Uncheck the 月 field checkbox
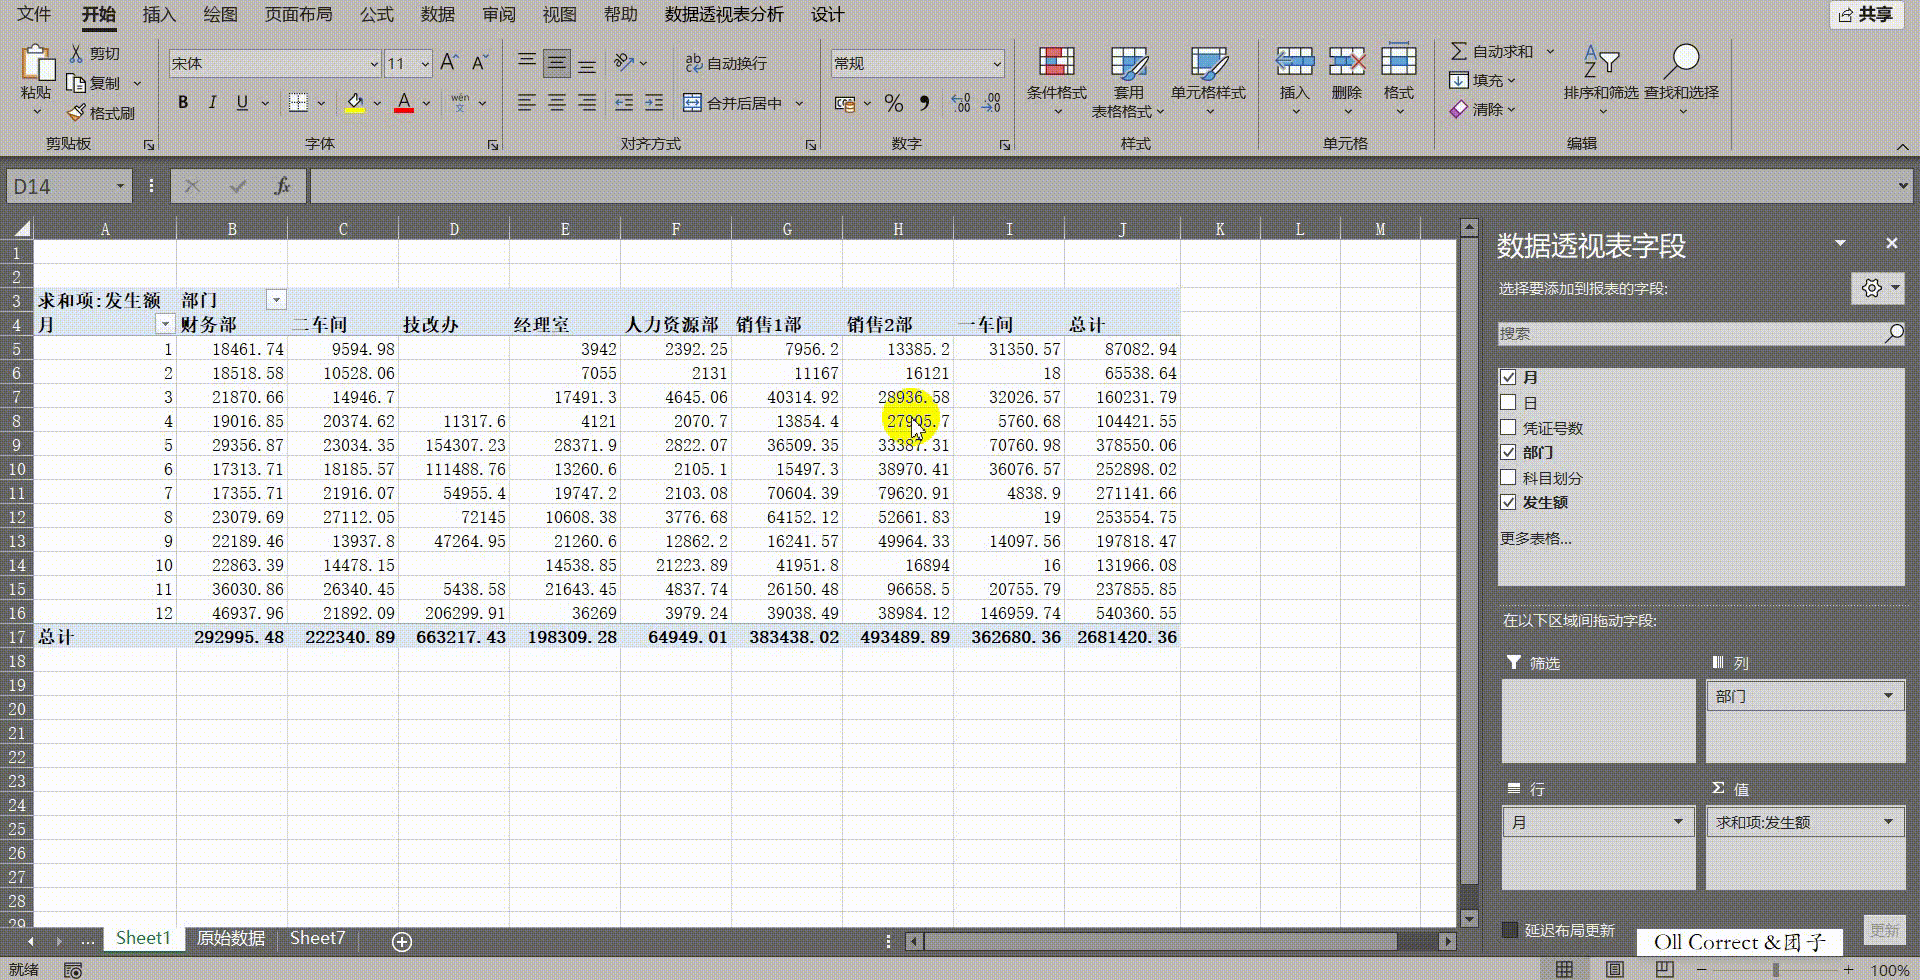1920x980 pixels. click(1508, 377)
